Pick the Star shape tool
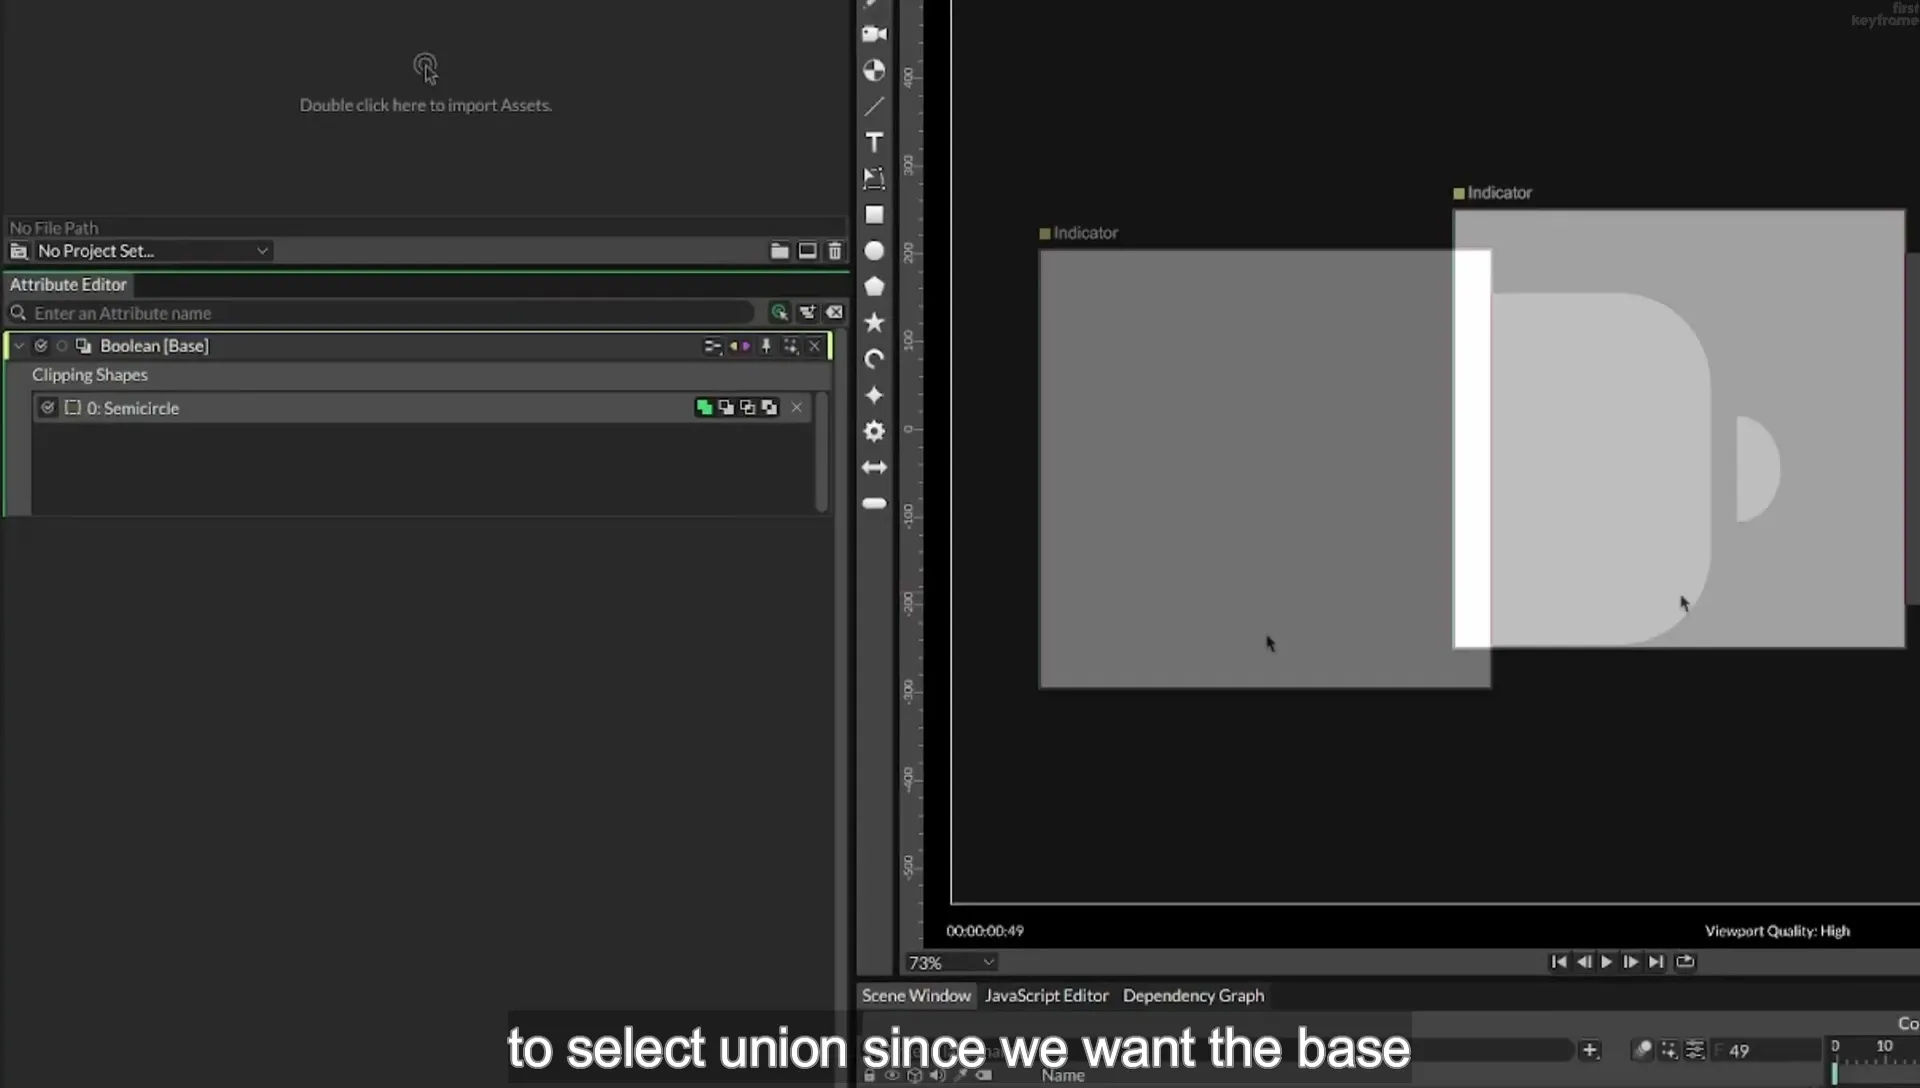1920x1088 pixels. point(874,322)
